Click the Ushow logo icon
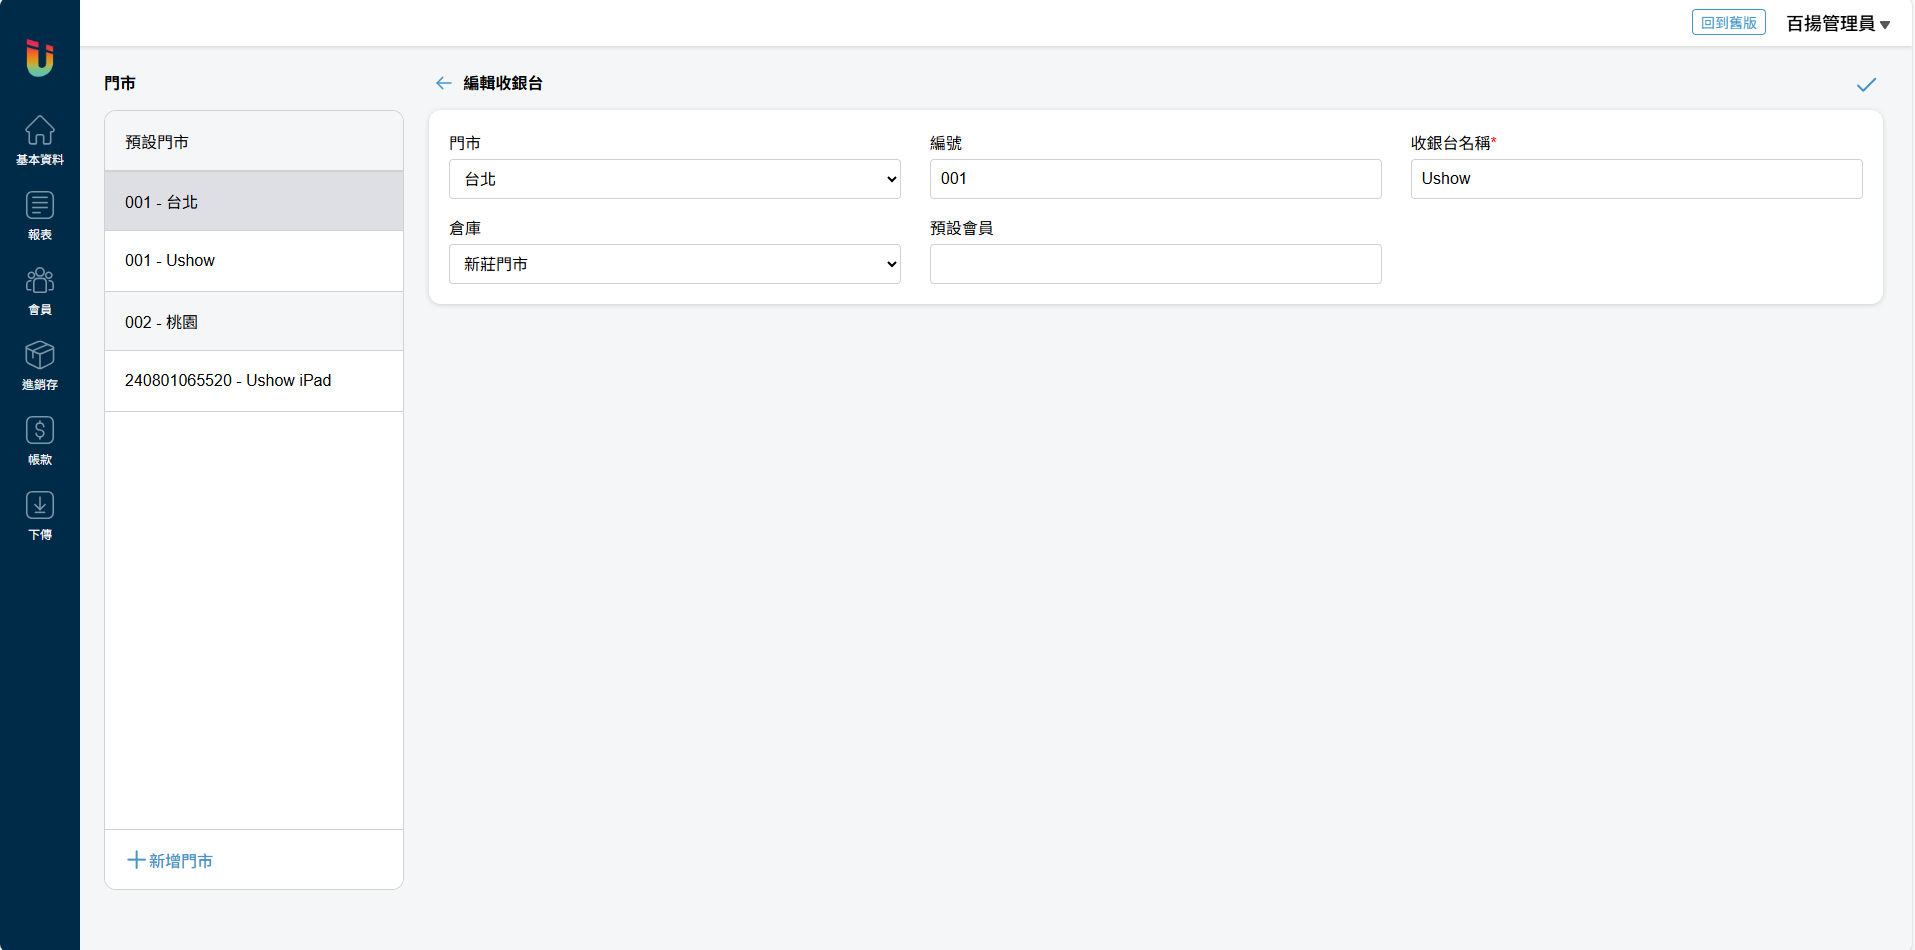The image size is (1915, 950). (40, 57)
